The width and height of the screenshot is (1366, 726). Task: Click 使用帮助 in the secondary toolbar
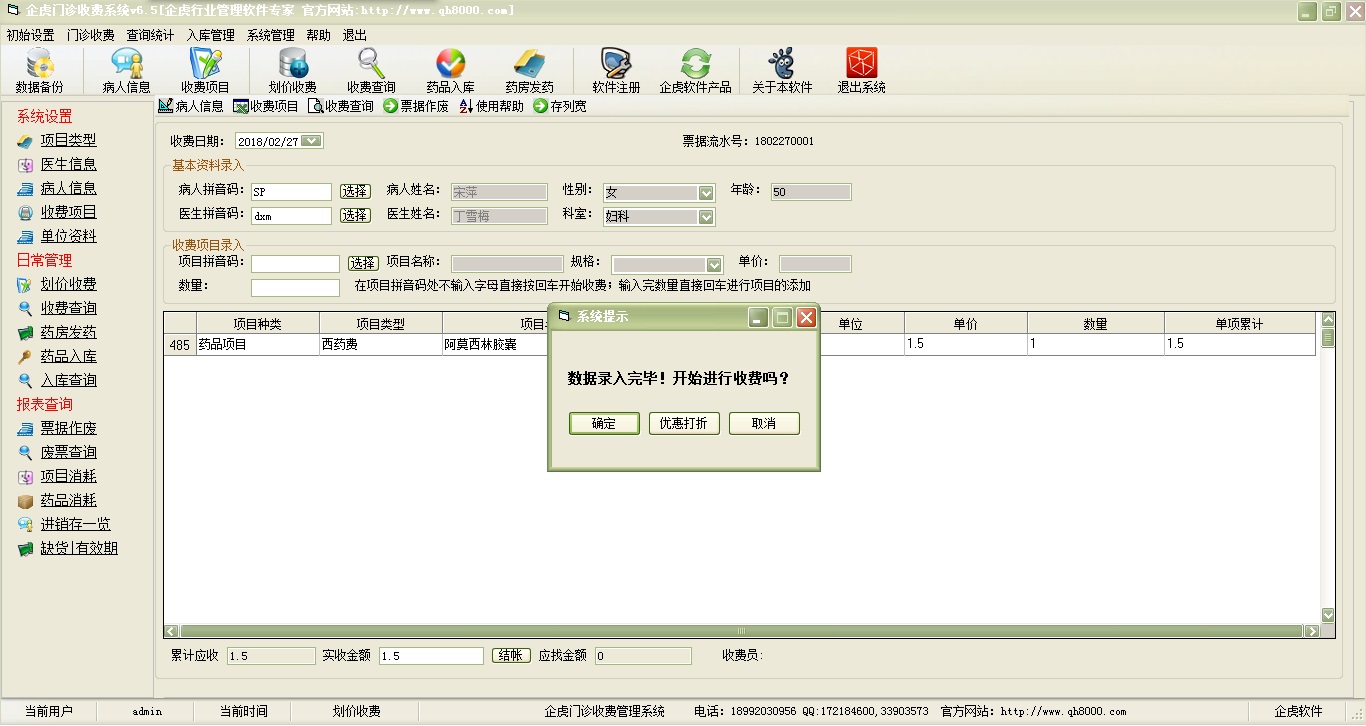(x=491, y=106)
